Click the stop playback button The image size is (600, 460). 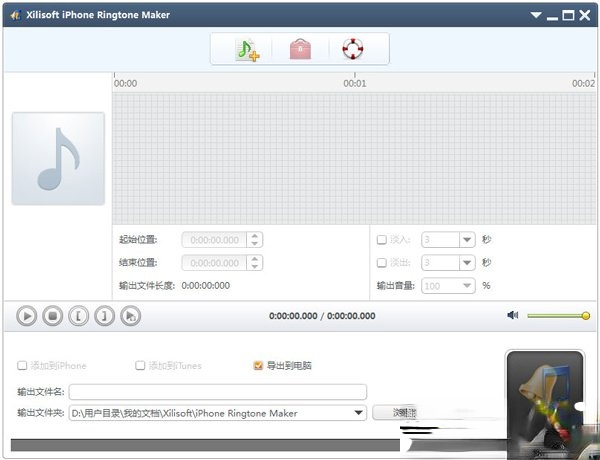(x=52, y=316)
